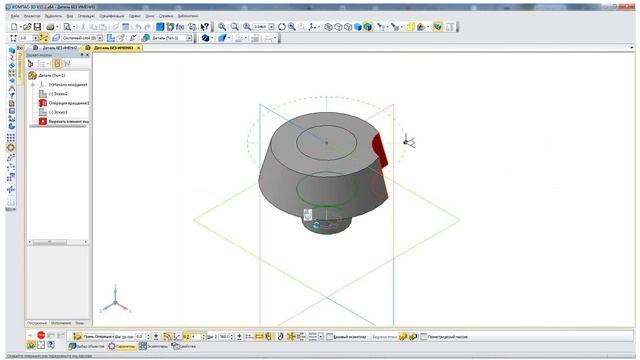Image resolution: width=640 pixels, height=360 pixels.
Task: Save the part with the floppy disk icon
Action: tap(37, 27)
